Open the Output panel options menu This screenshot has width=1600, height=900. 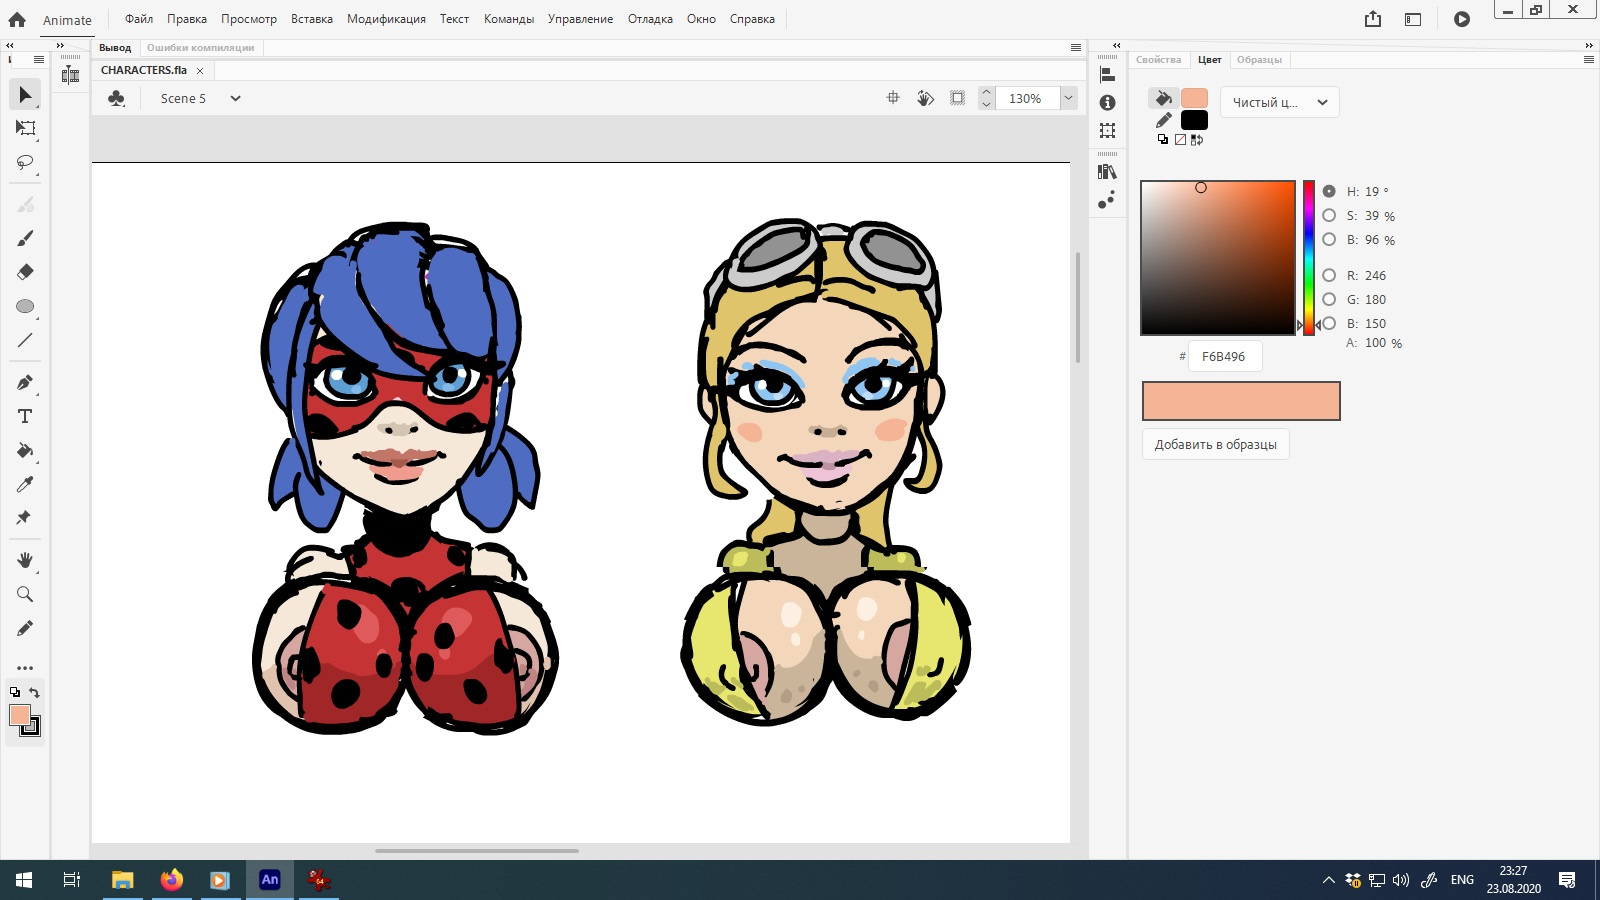point(1076,48)
